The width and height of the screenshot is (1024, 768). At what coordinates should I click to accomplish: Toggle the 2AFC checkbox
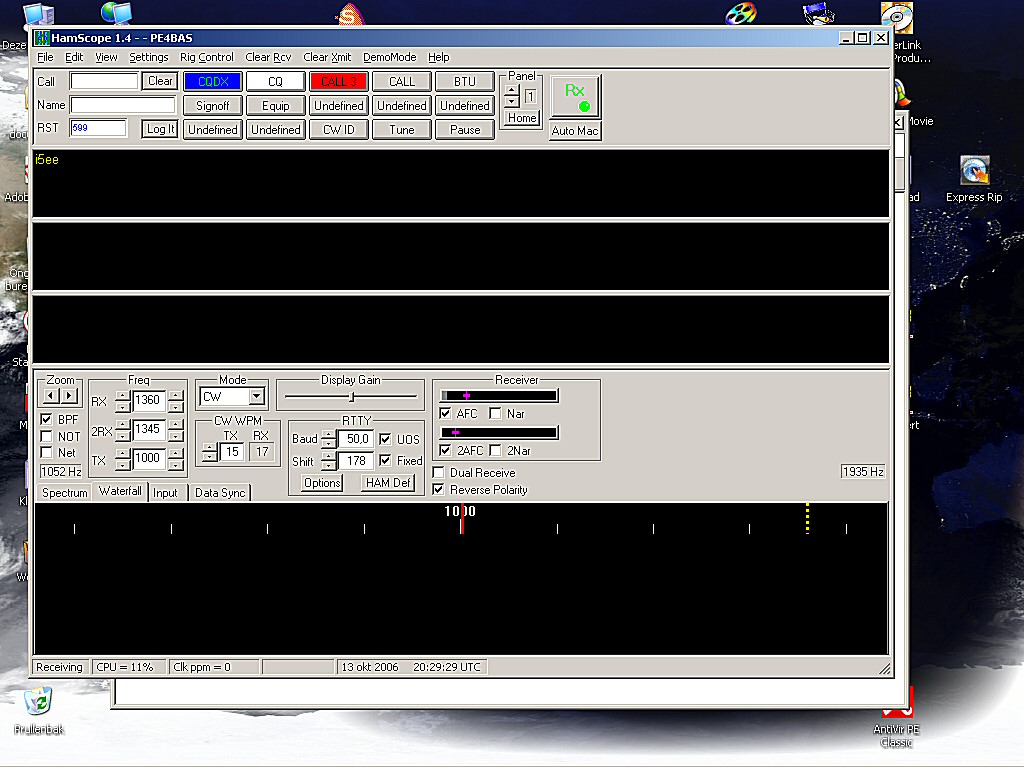tap(445, 450)
